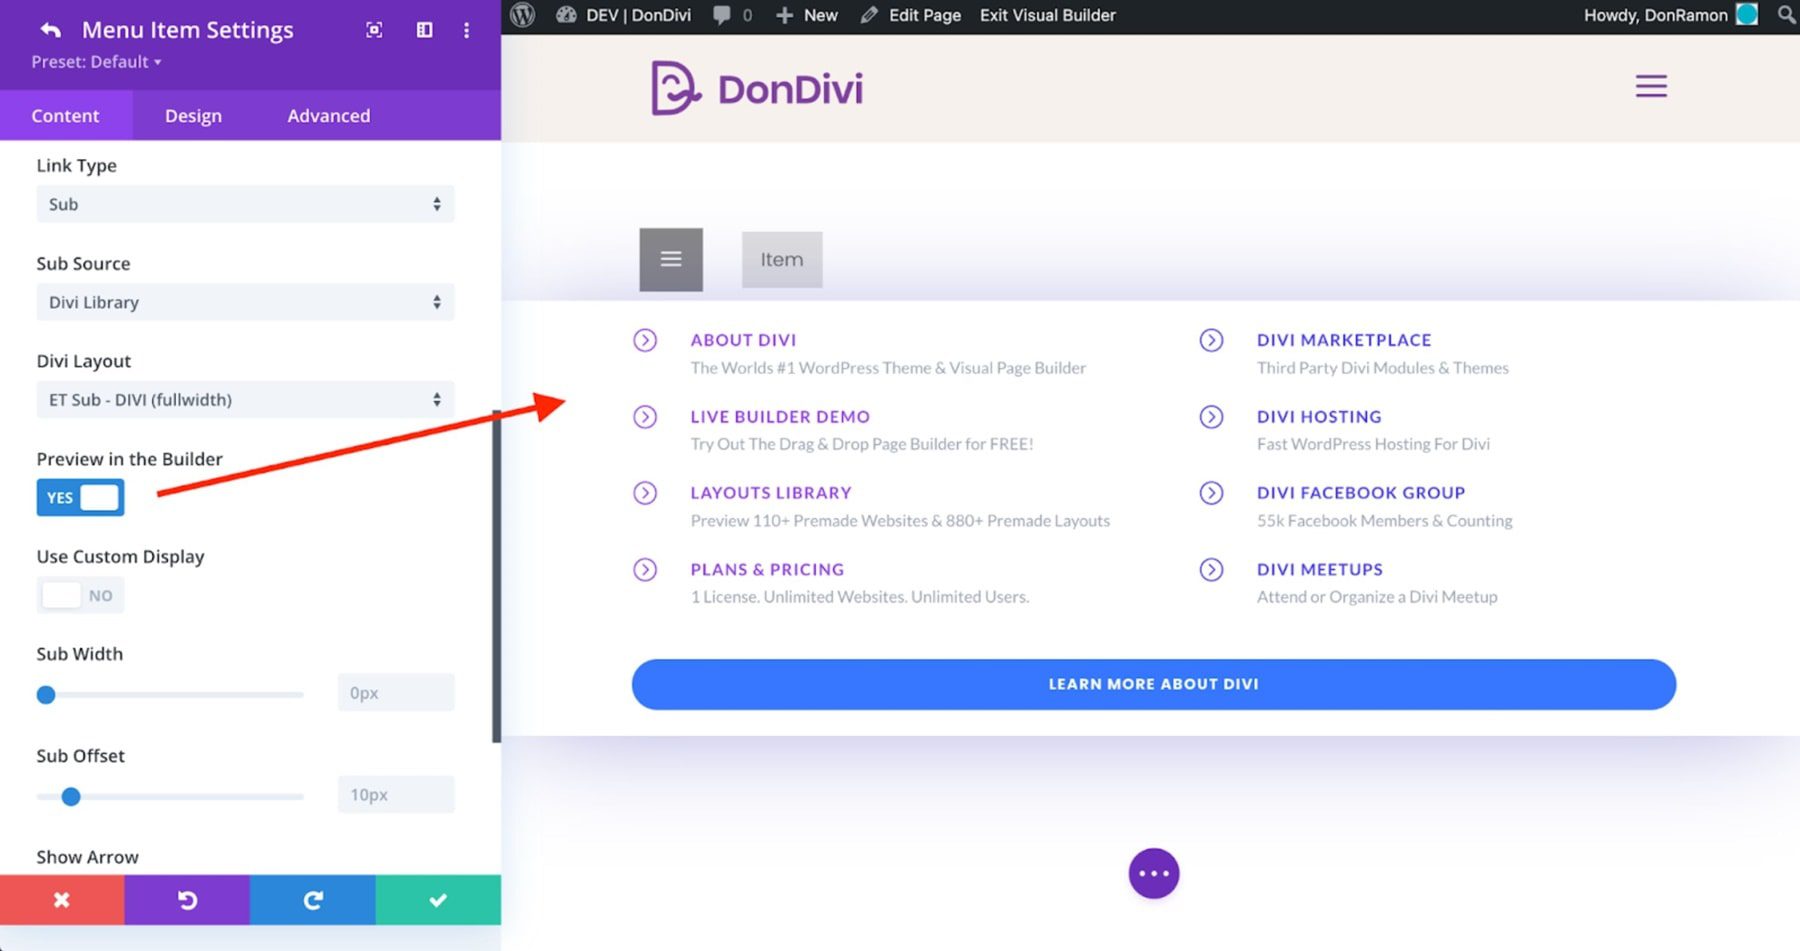Image resolution: width=1800 pixels, height=951 pixels.
Task: Click the Sub Width value field
Action: [396, 693]
